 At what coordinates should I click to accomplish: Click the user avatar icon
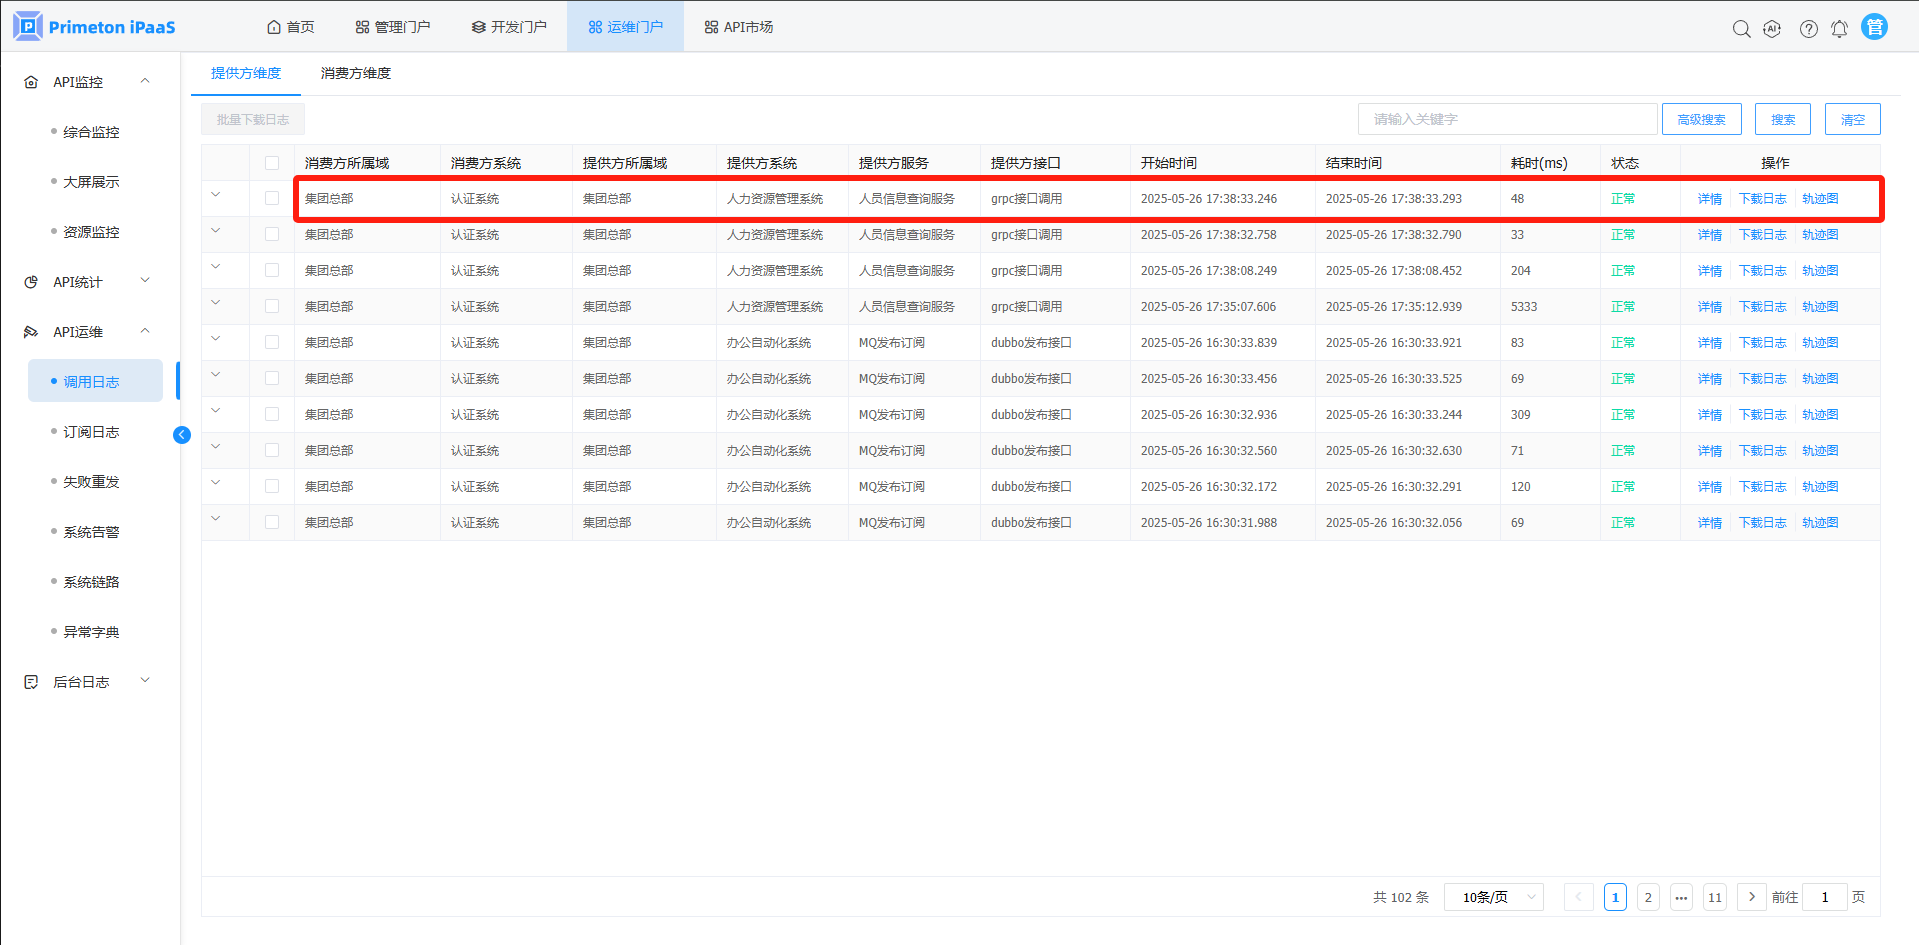pos(1874,27)
